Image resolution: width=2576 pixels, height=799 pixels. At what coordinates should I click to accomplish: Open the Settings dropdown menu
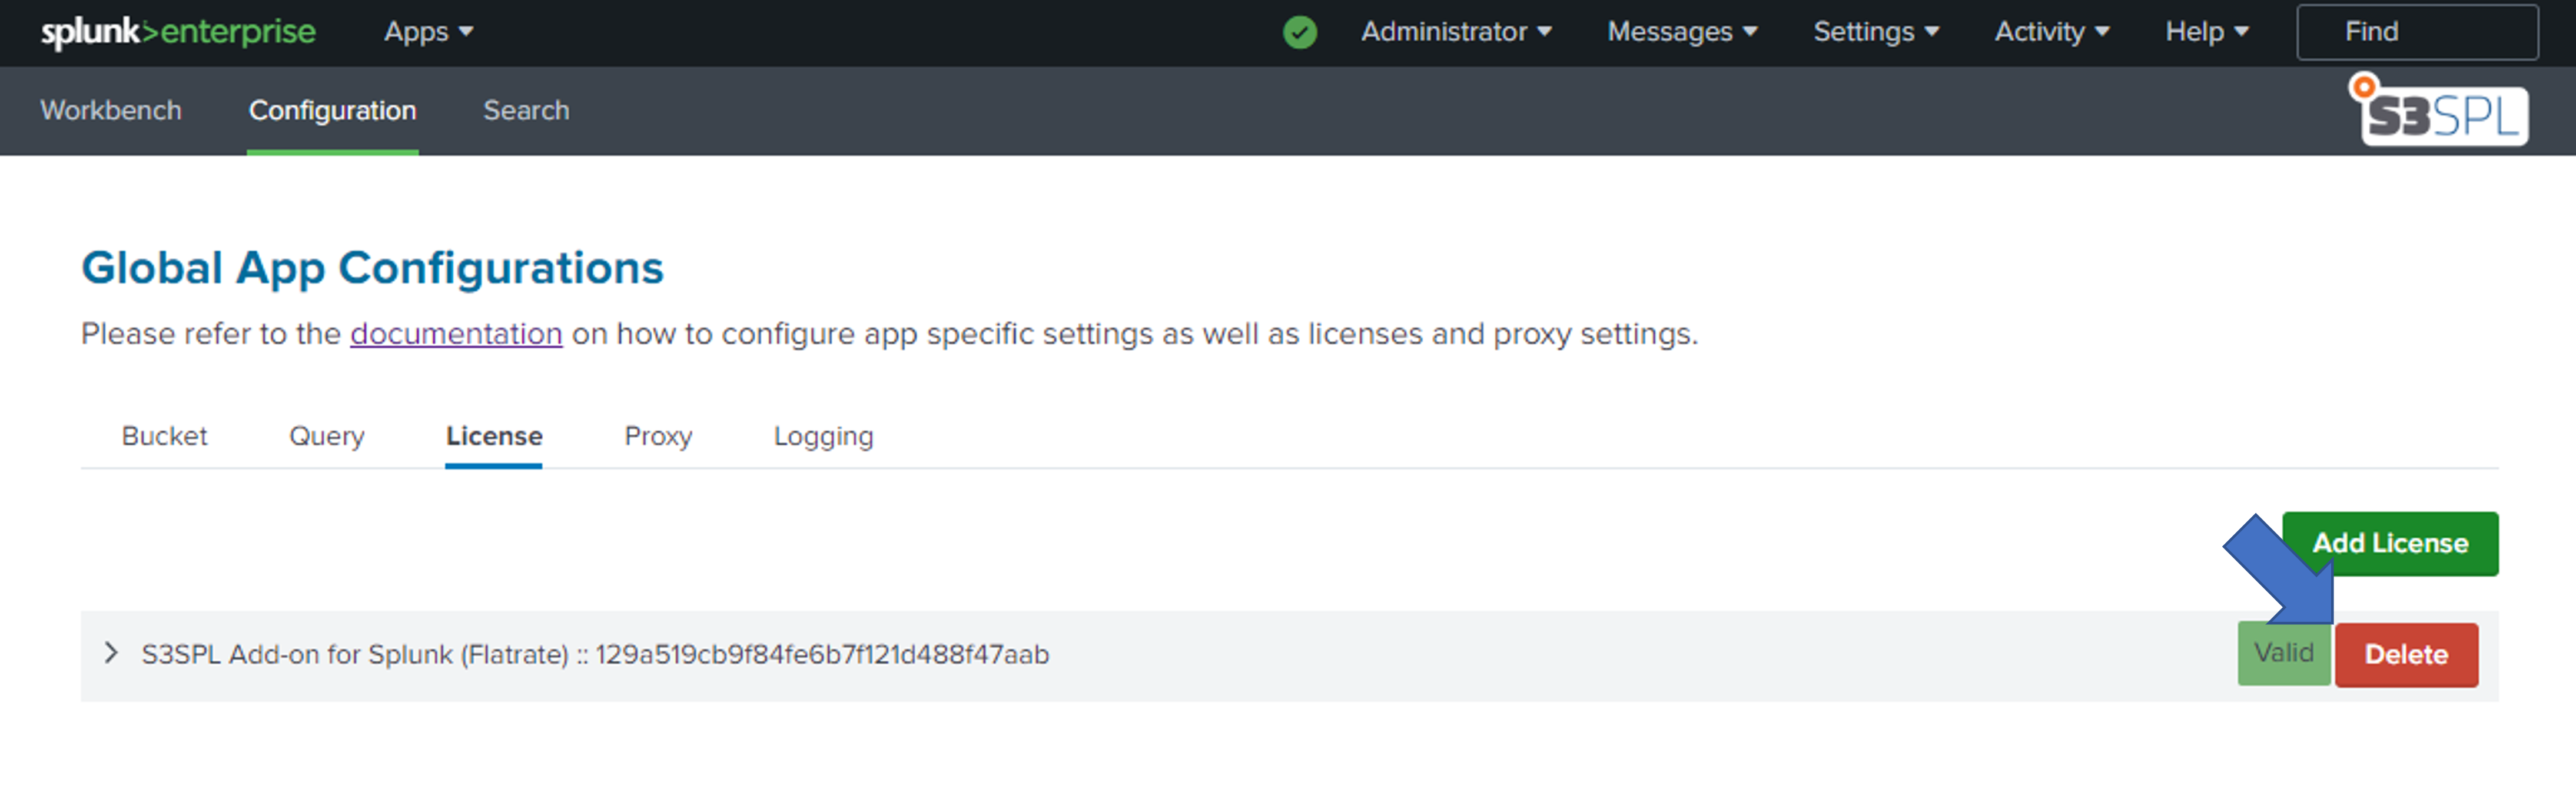(1875, 32)
